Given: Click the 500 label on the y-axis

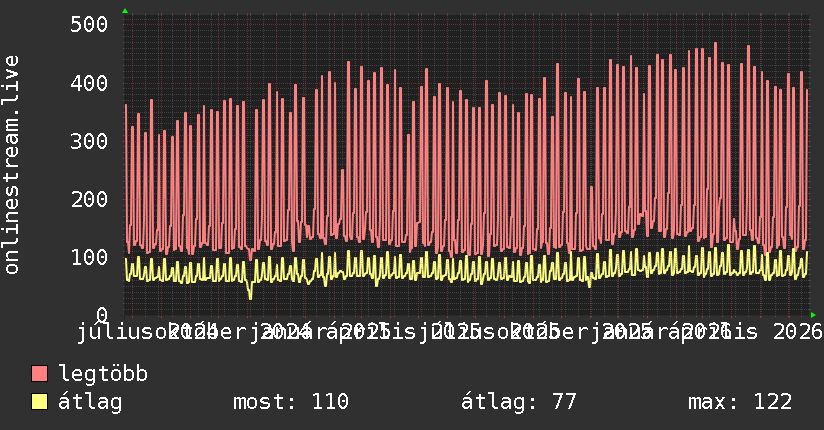Looking at the screenshot, I should (89, 24).
